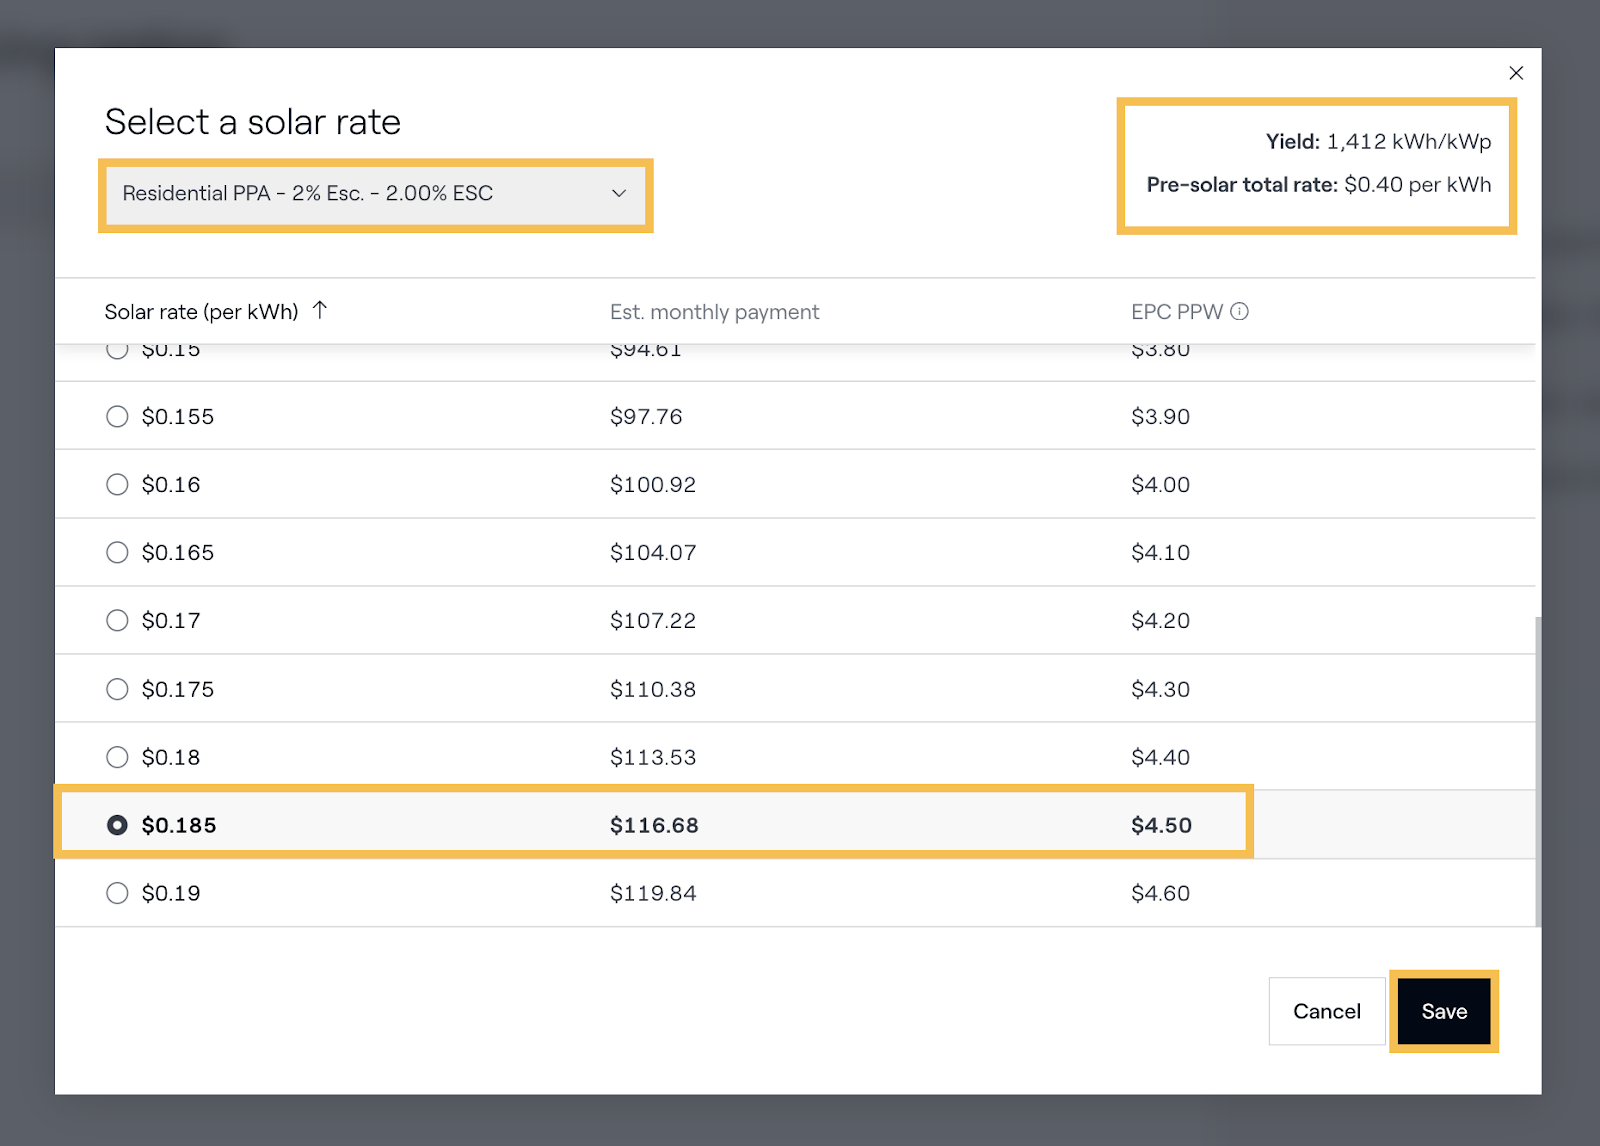This screenshot has height=1146, width=1600.
Task: Select the $0.155 solar rate radio
Action: coord(117,417)
